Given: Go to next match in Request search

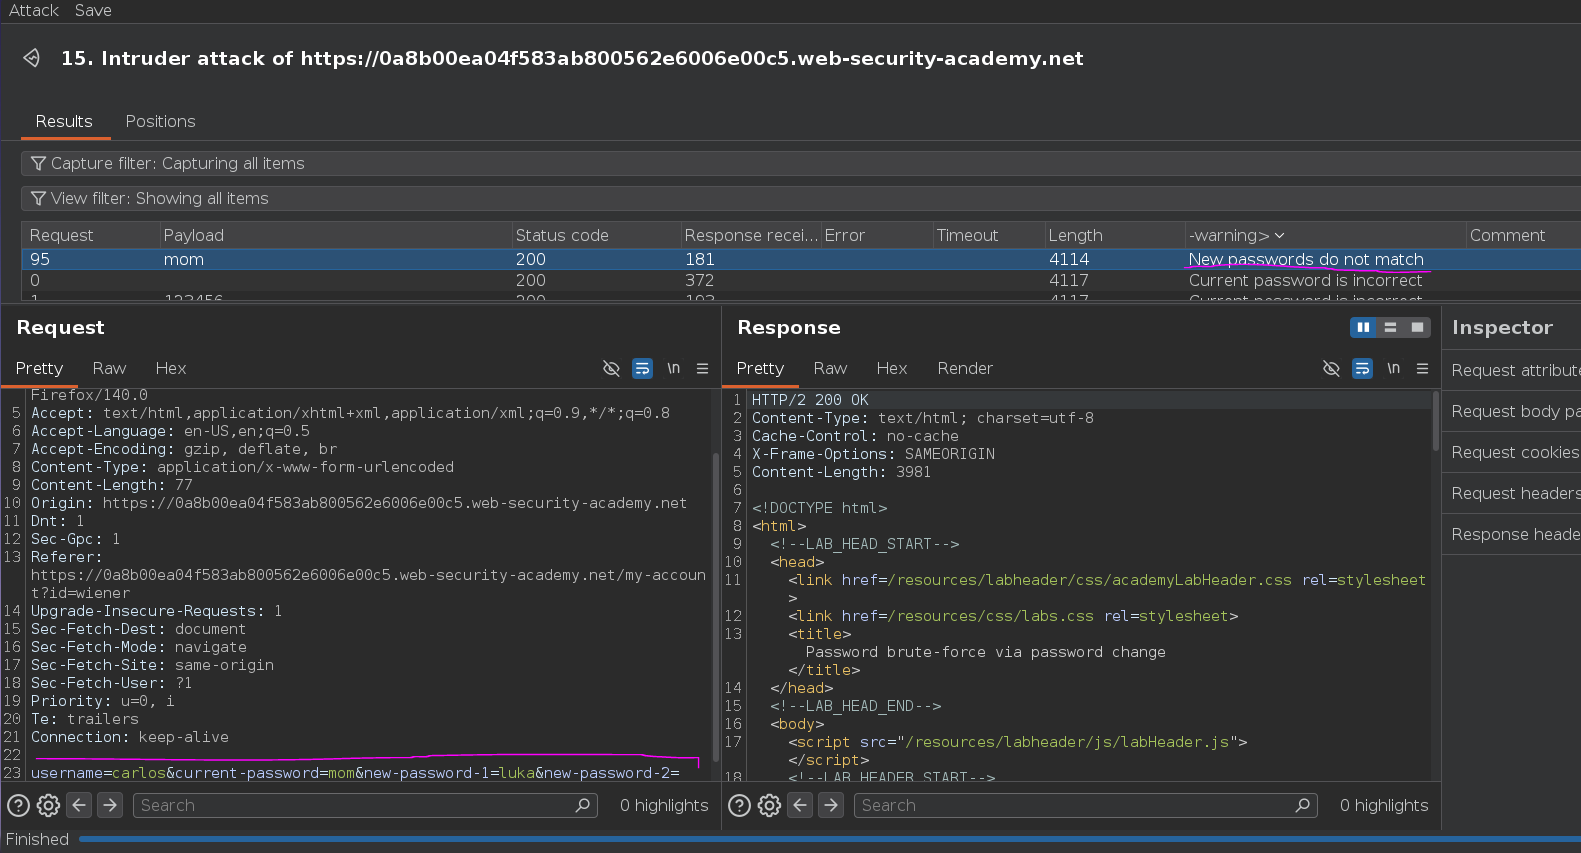Looking at the screenshot, I should [x=111, y=804].
